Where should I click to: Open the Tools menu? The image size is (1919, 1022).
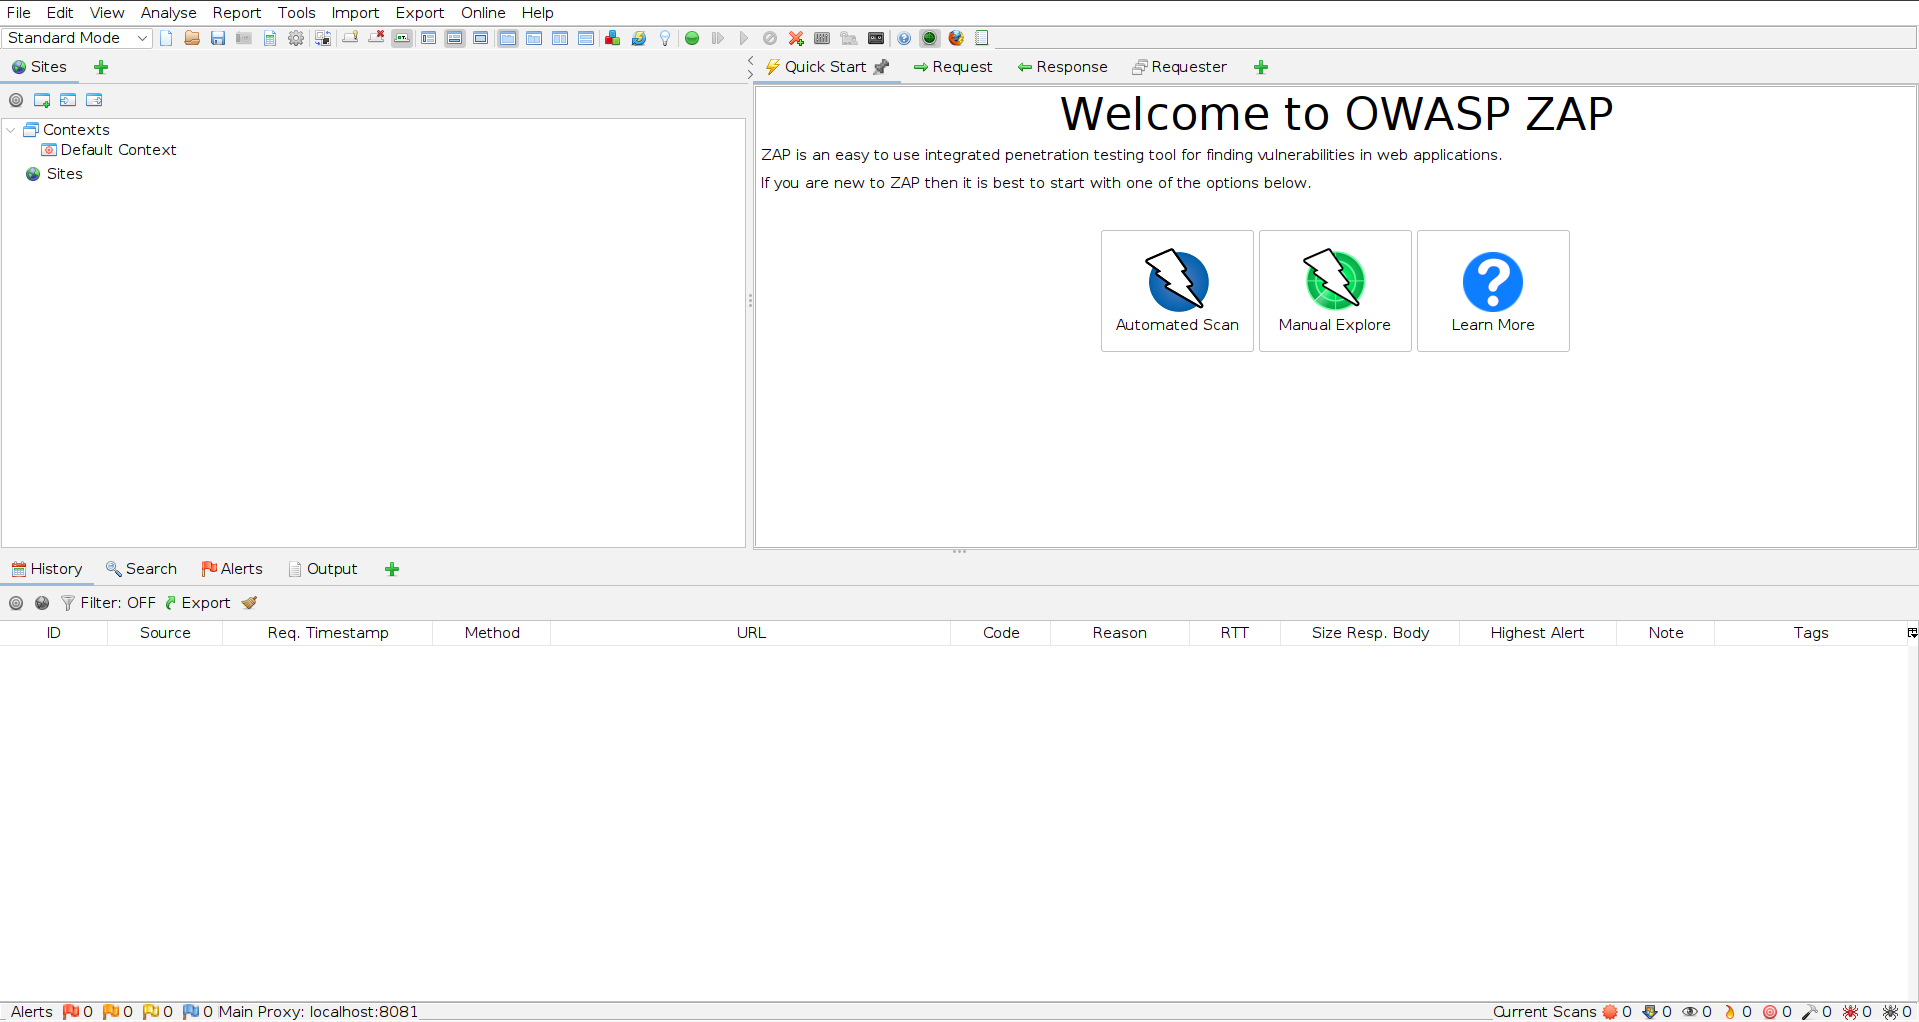click(296, 13)
